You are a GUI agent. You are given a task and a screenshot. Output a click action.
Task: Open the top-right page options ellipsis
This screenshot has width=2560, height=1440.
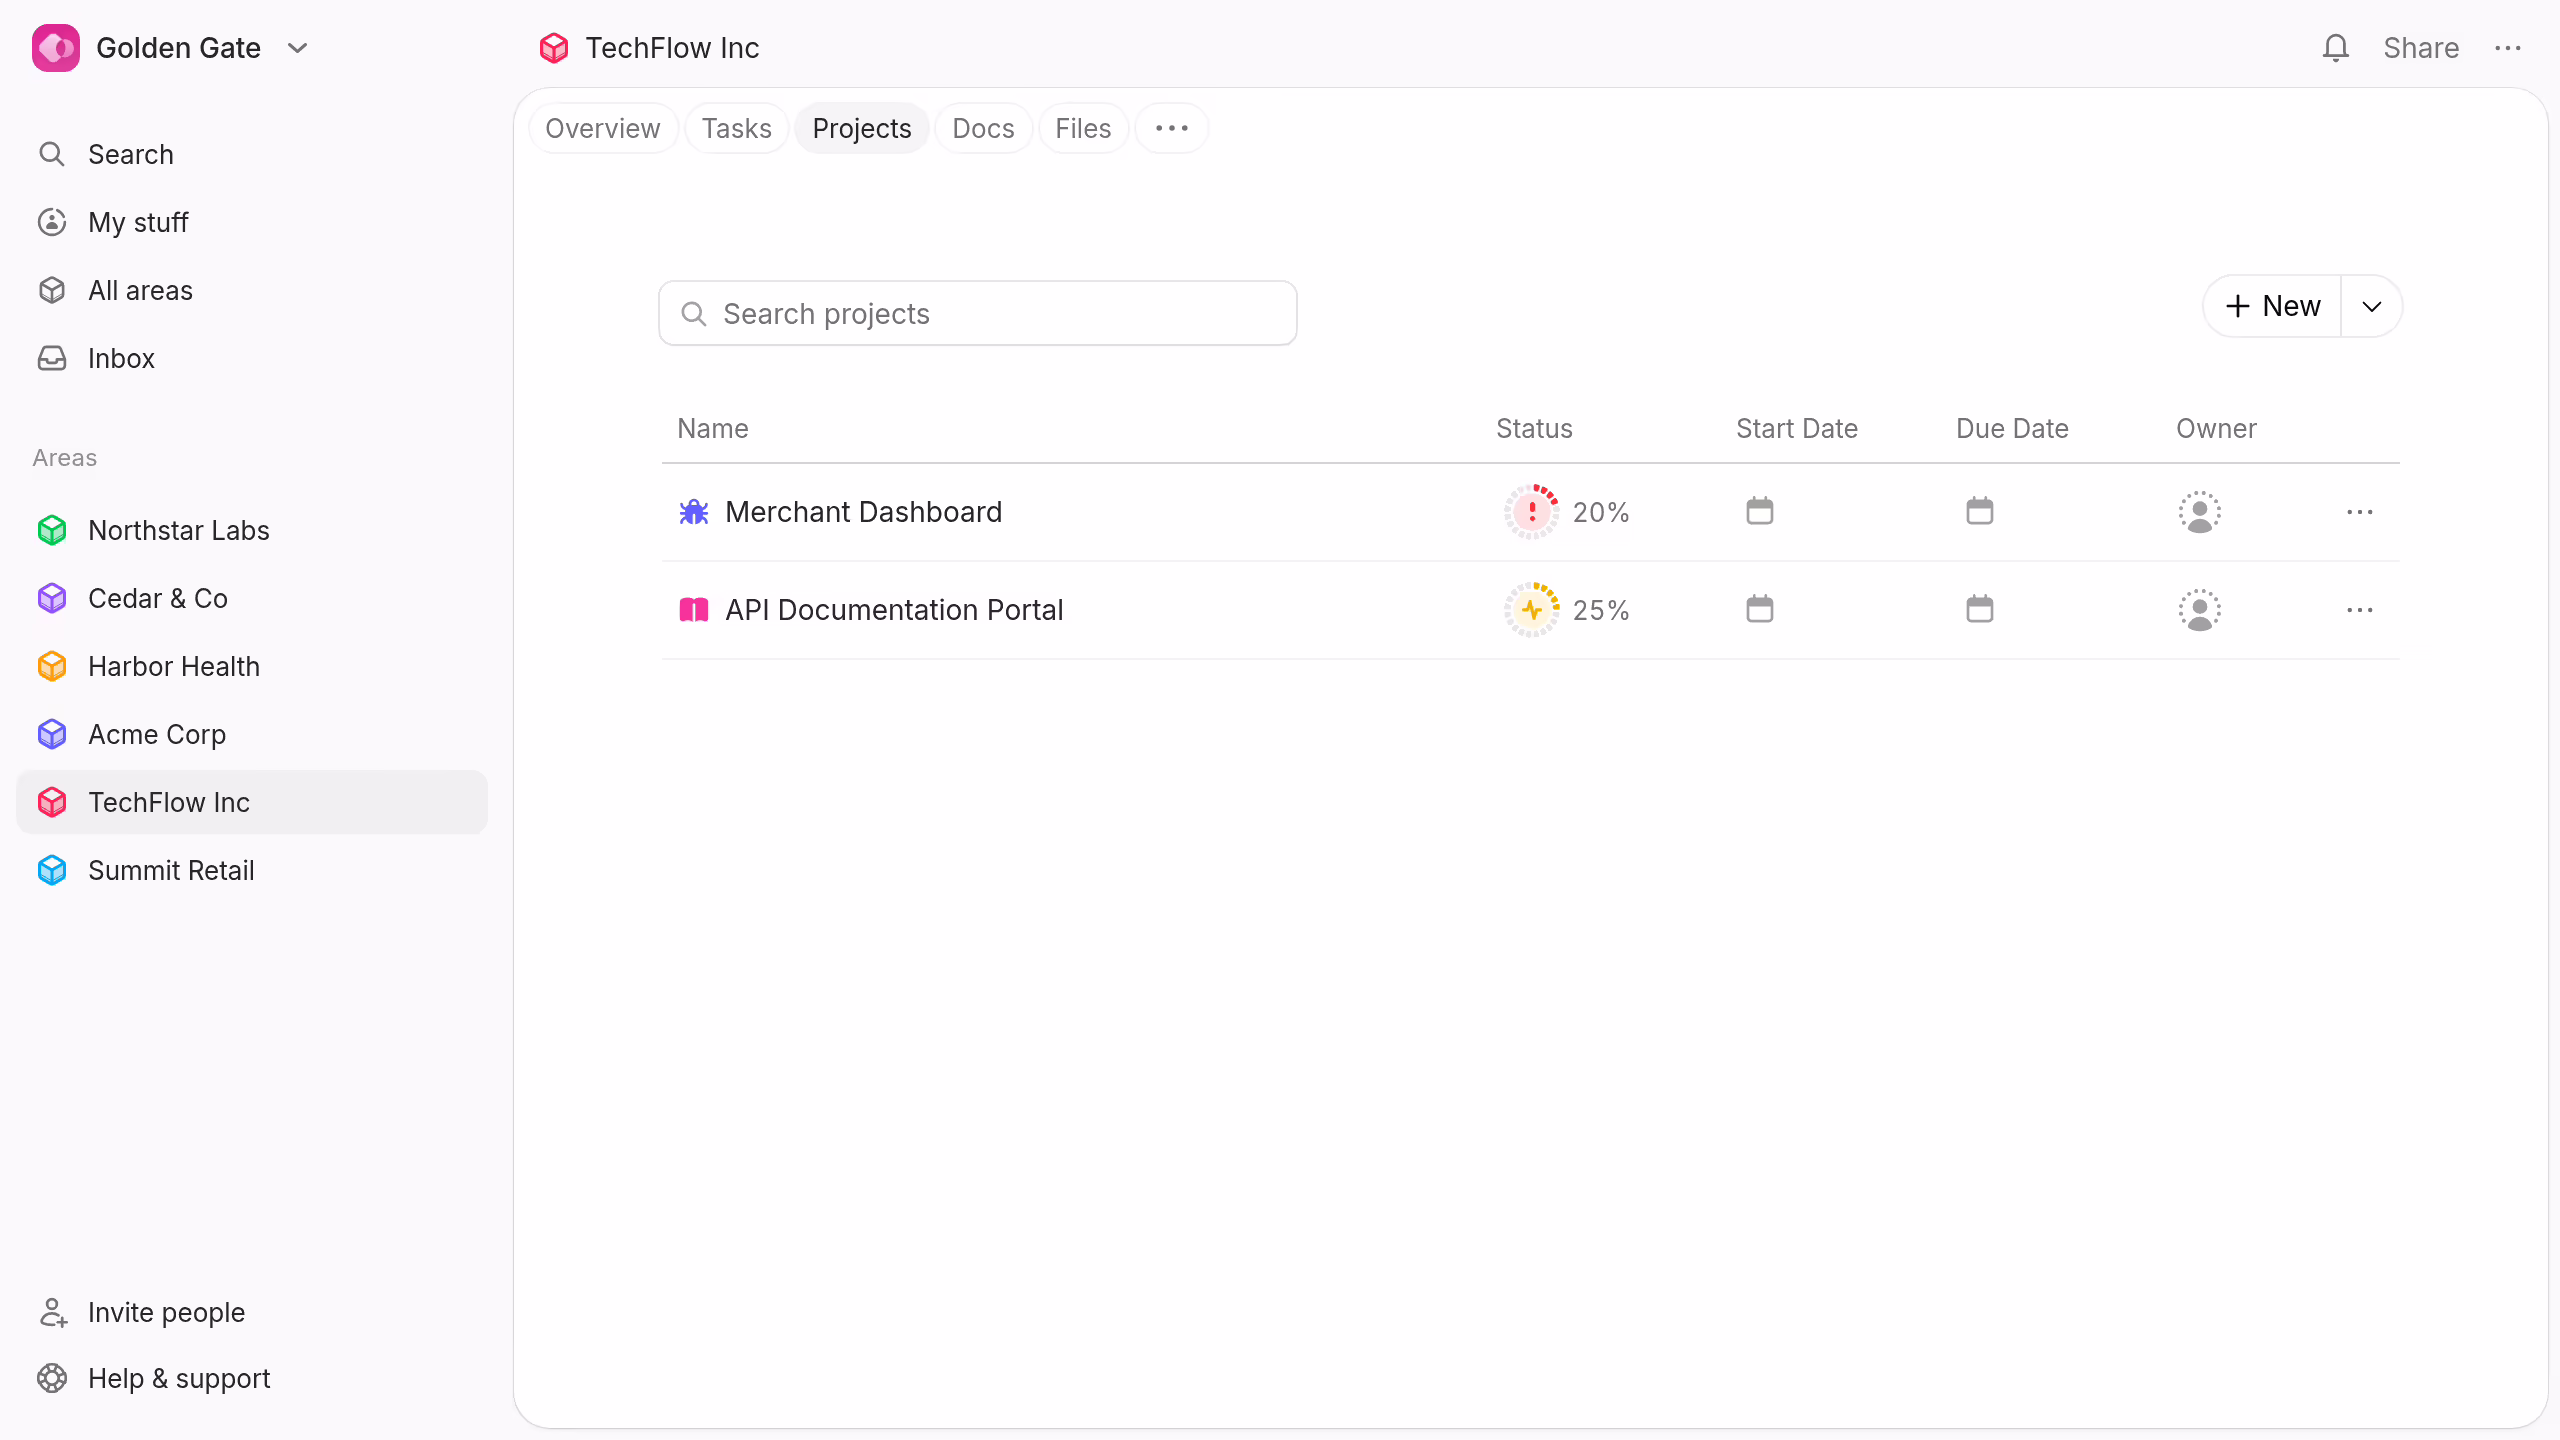tap(2508, 48)
